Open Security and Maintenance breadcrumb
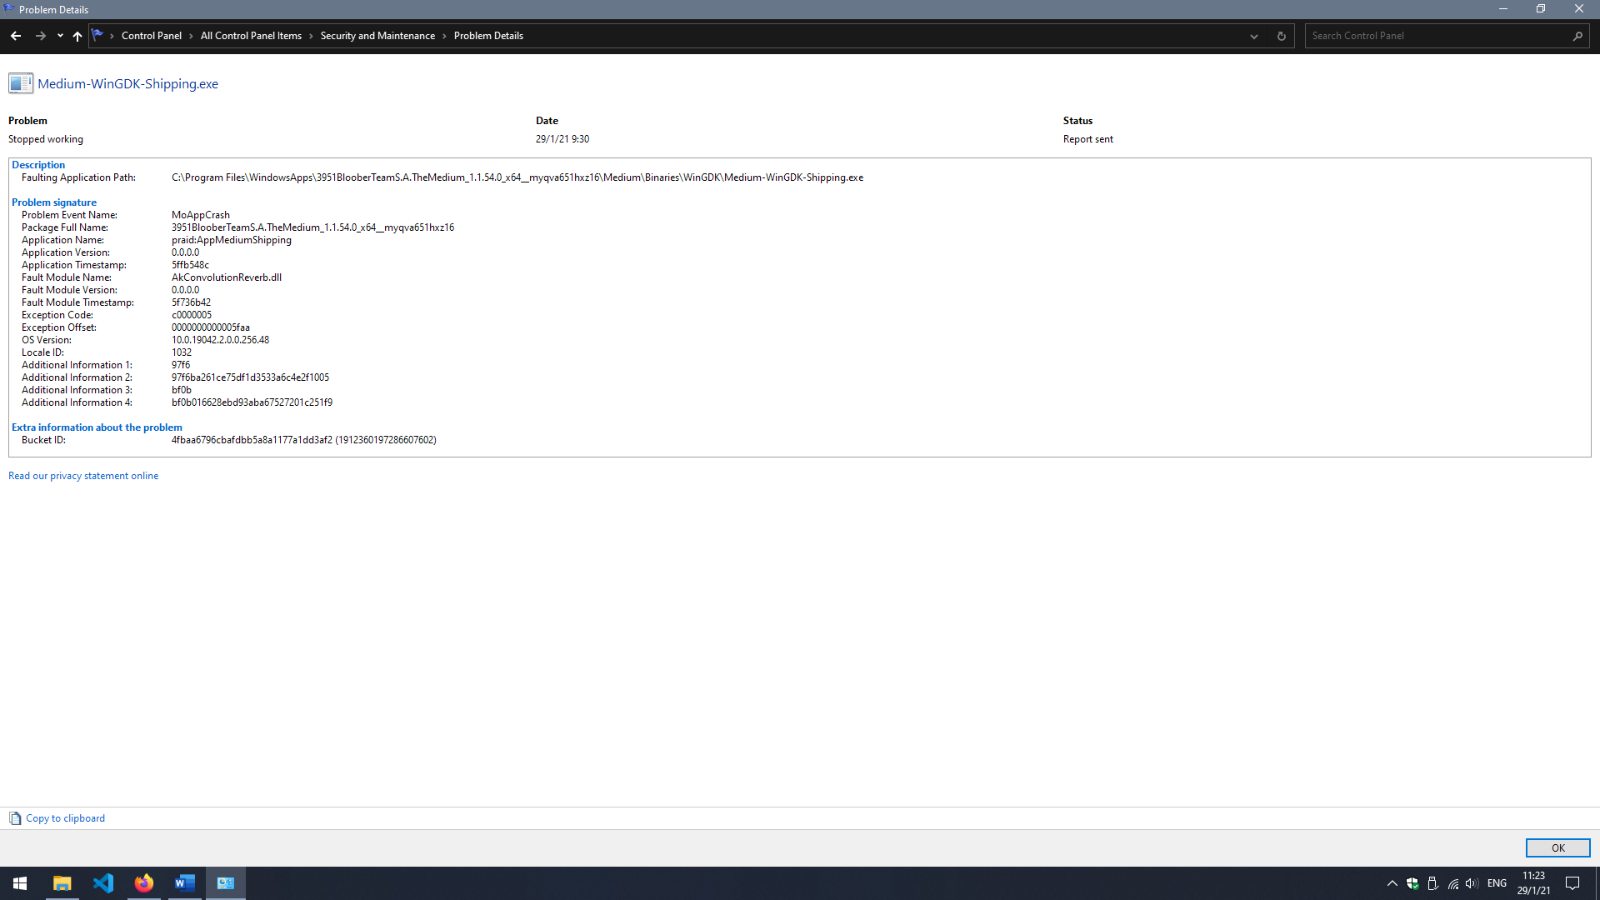This screenshot has height=900, width=1600. [378, 36]
